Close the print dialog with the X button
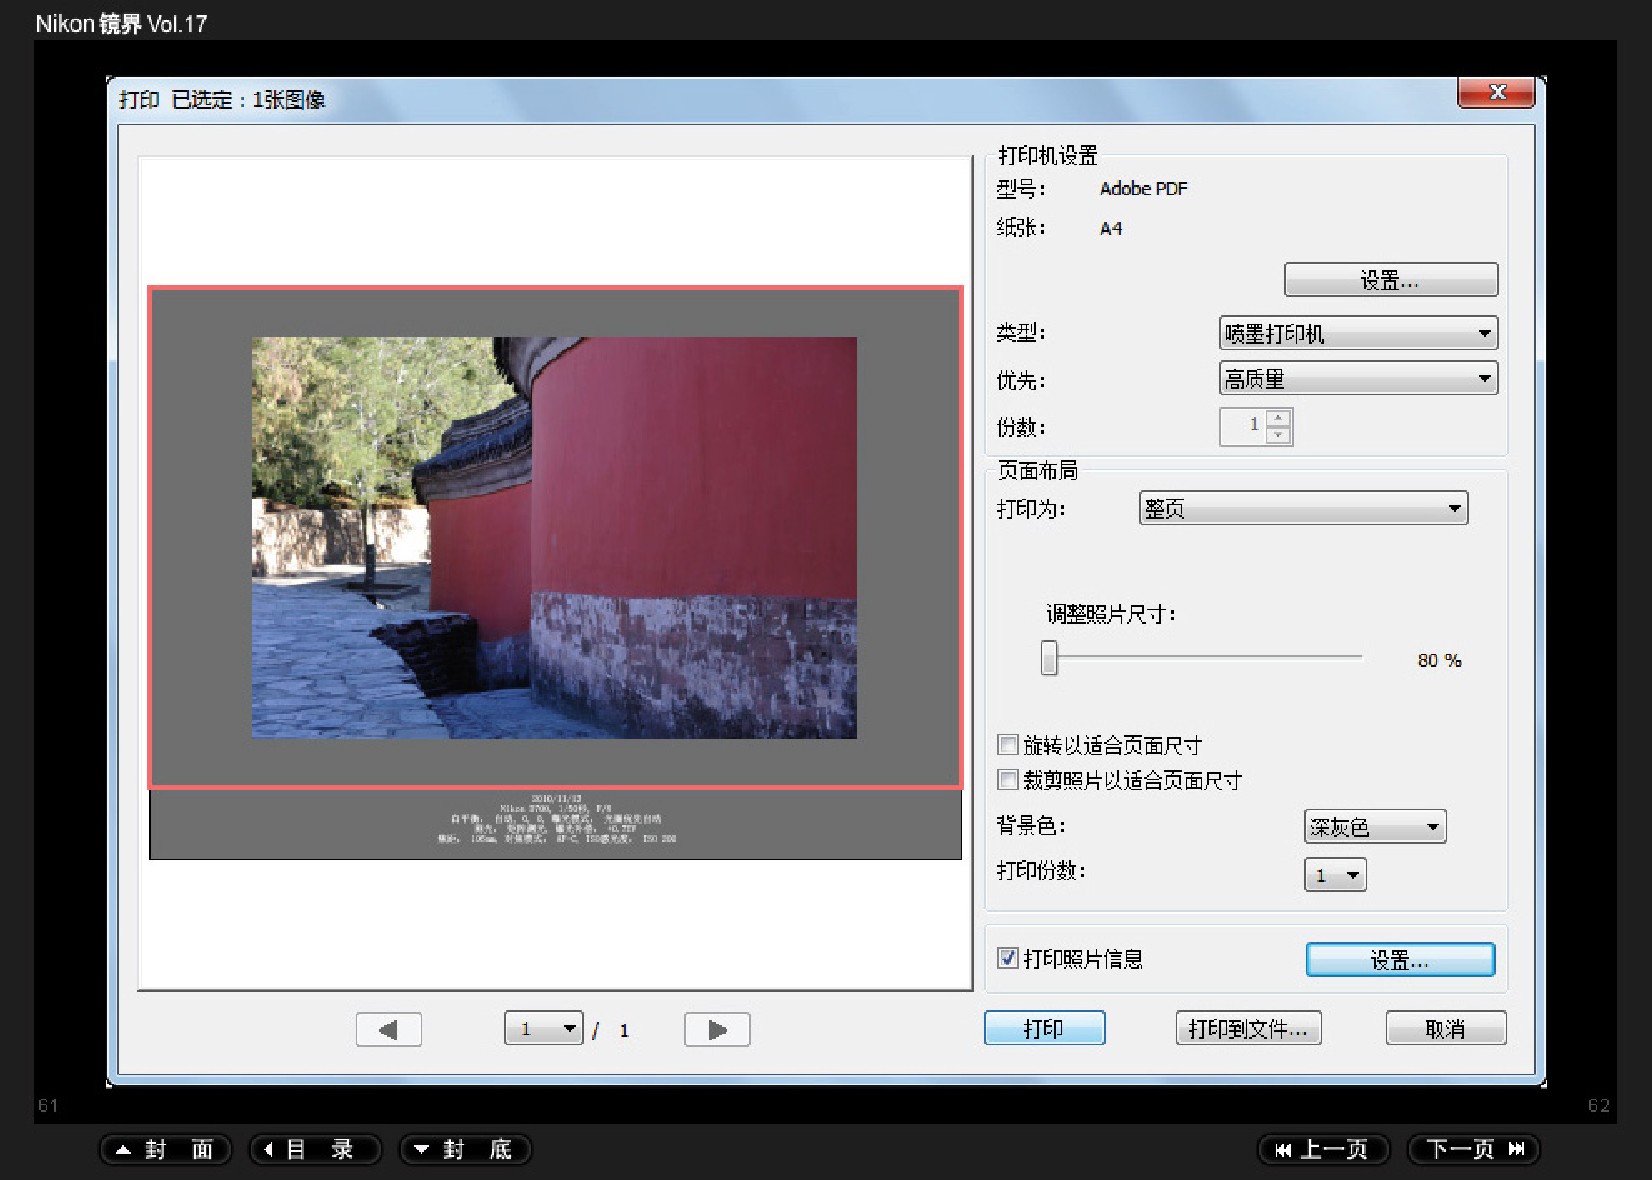Viewport: 1652px width, 1180px height. [1496, 92]
